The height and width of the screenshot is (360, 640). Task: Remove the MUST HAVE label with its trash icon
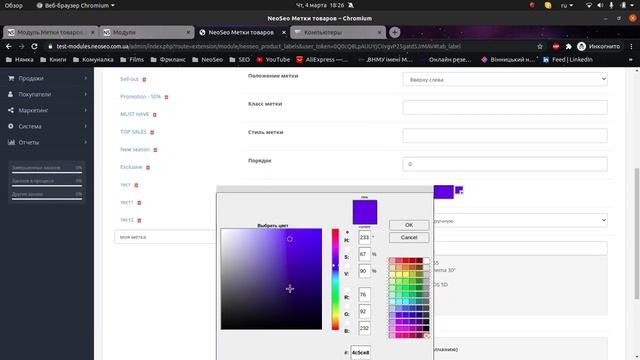(x=154, y=115)
